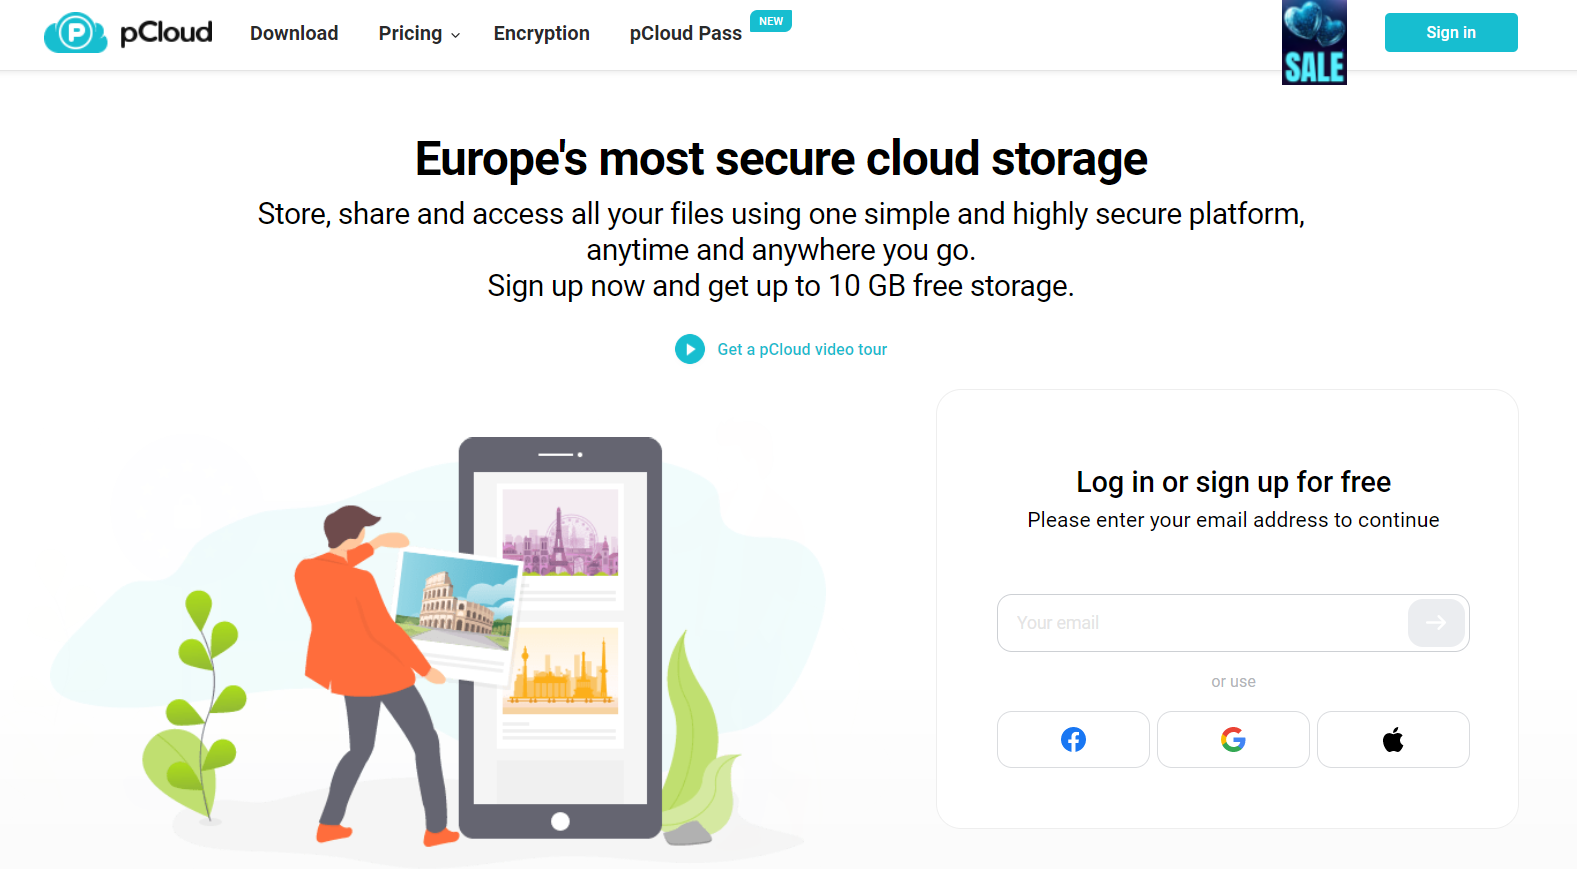Collapse the Pricing navigation dropdown
The width and height of the screenshot is (1577, 869).
(411, 33)
